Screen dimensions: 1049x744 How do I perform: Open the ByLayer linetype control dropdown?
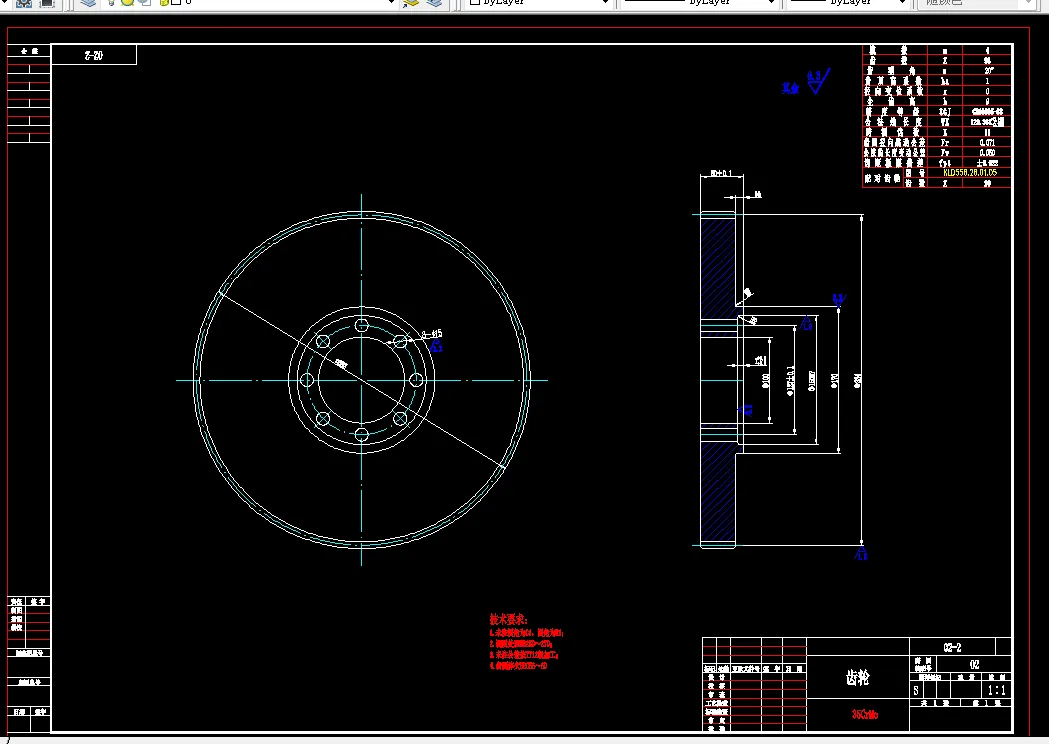pos(771,3)
